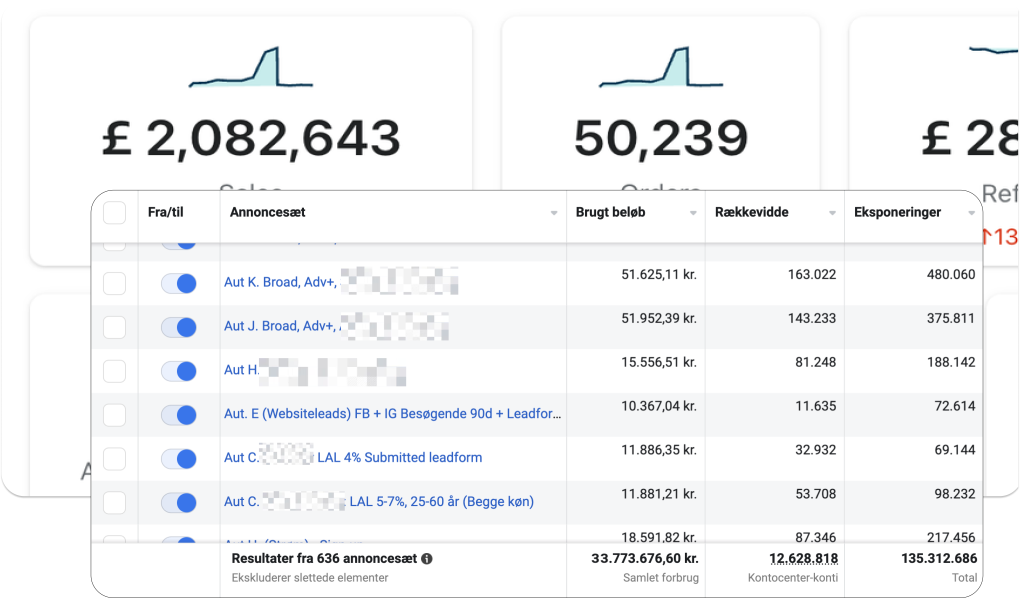Click the Fra/til column header

point(165,212)
